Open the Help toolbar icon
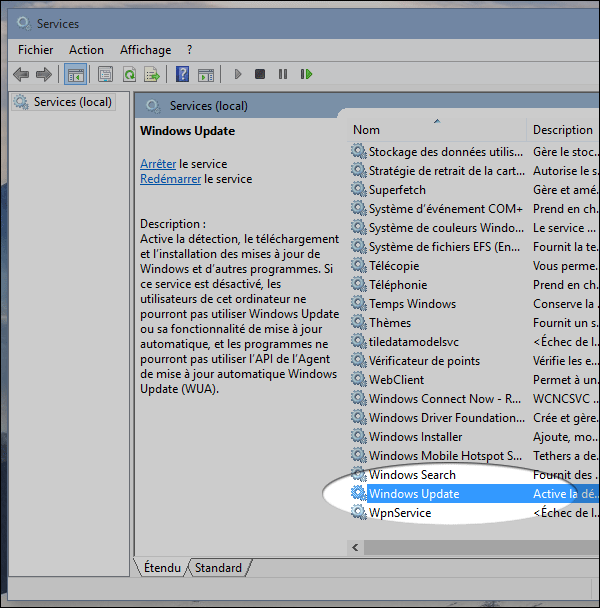 [182, 74]
